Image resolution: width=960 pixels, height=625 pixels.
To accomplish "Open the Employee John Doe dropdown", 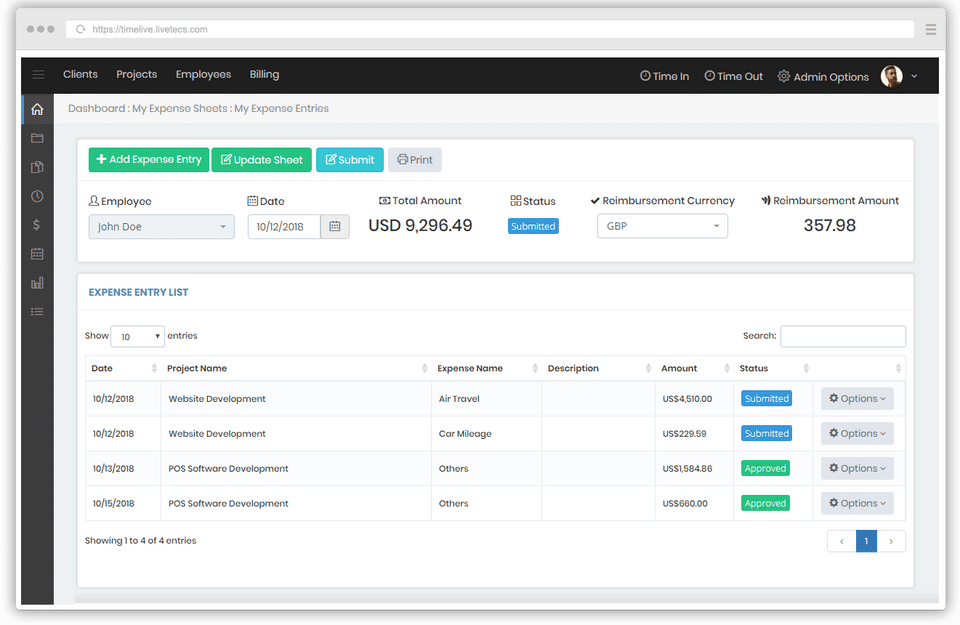I will (162, 226).
